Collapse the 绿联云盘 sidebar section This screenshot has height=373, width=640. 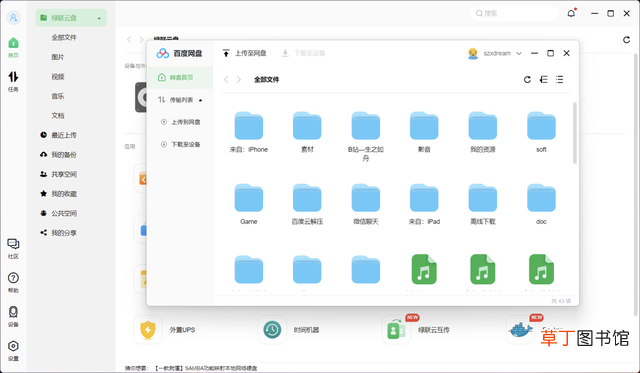(99, 18)
